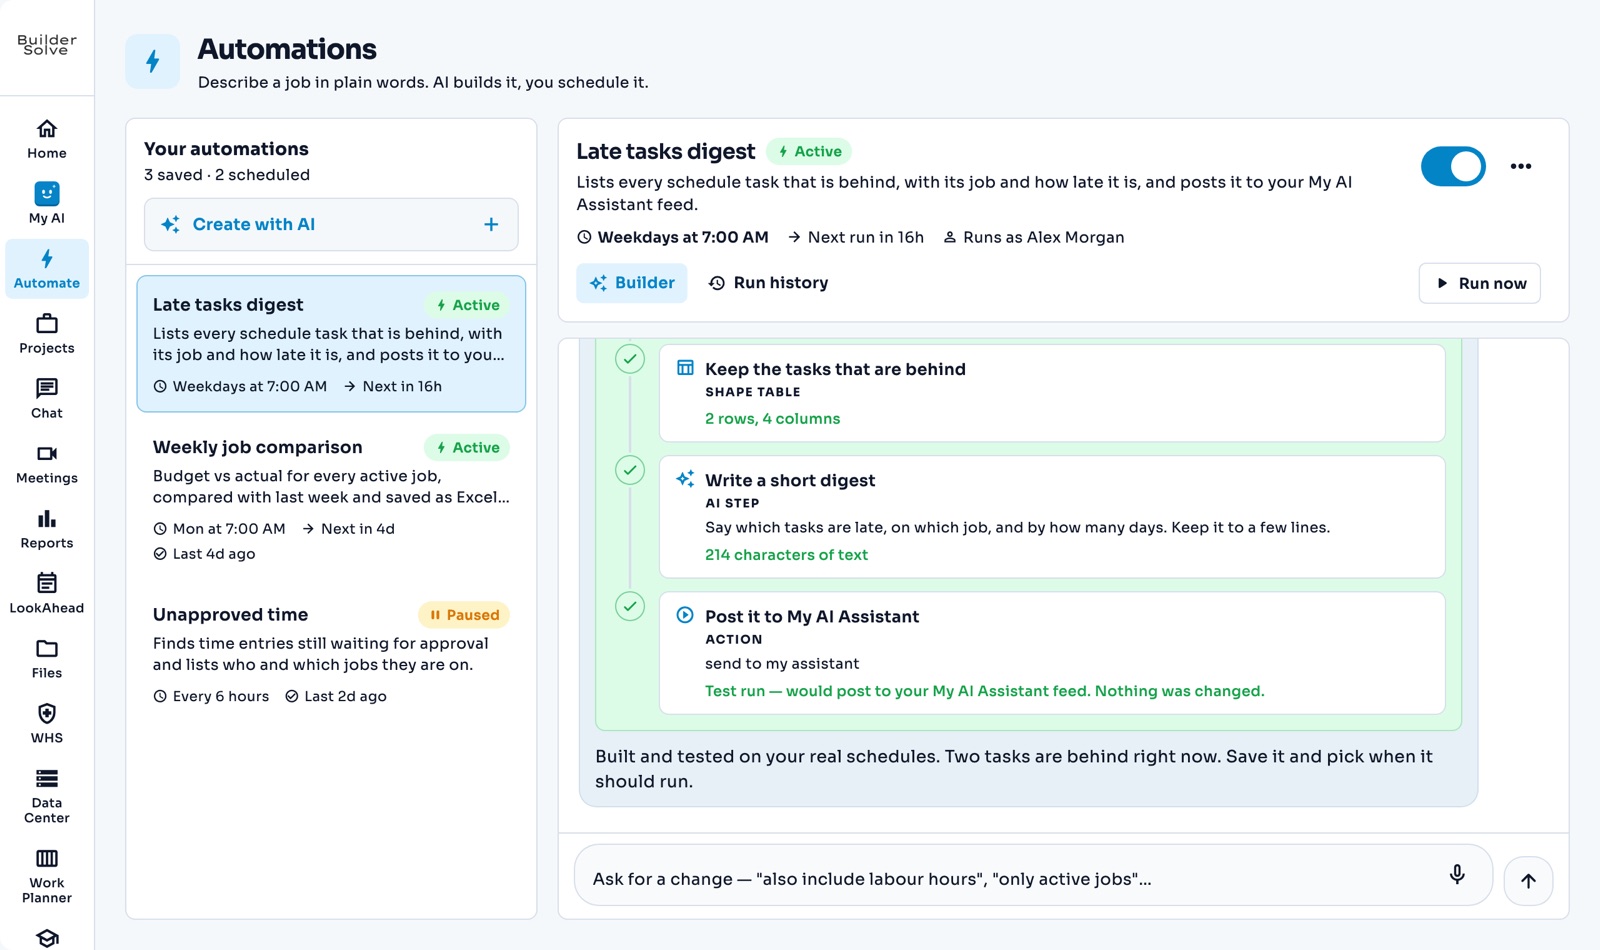Select the Unapproved time automation
Screen dimensions: 1600x950
(331, 654)
